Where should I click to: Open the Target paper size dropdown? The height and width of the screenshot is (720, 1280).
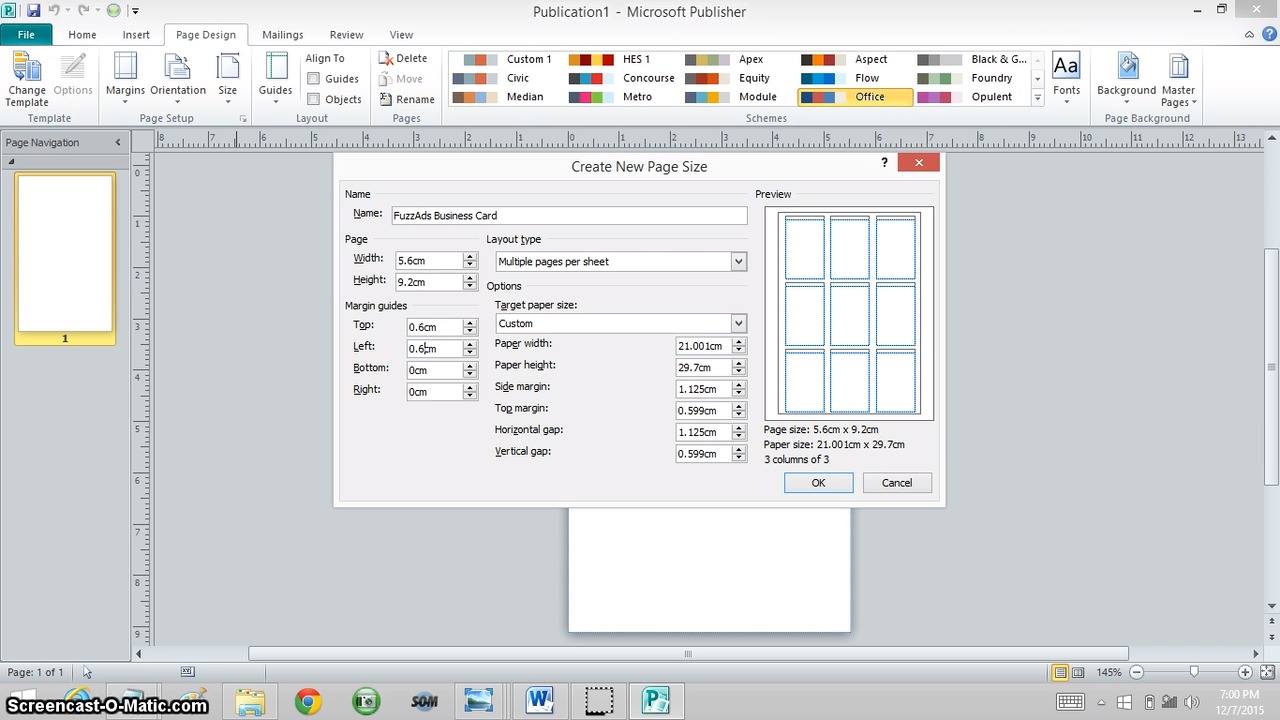738,324
